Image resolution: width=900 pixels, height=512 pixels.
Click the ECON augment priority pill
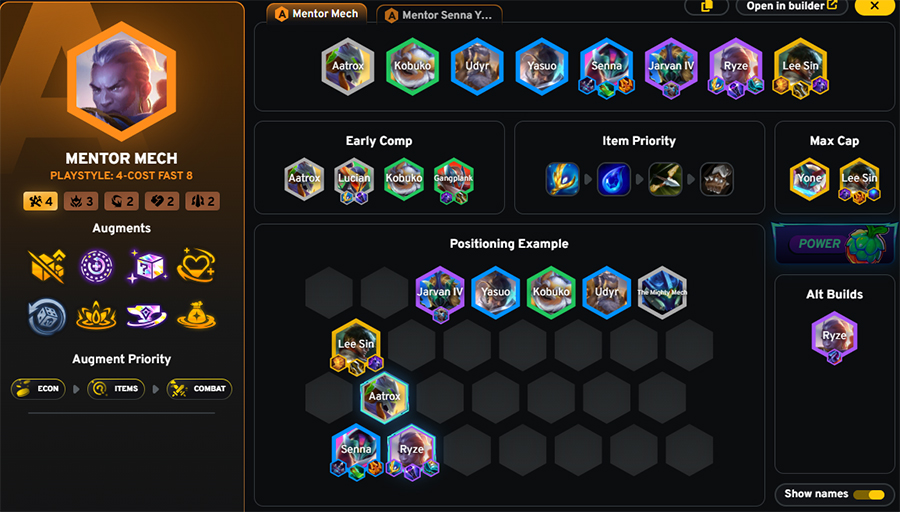[x=38, y=389]
